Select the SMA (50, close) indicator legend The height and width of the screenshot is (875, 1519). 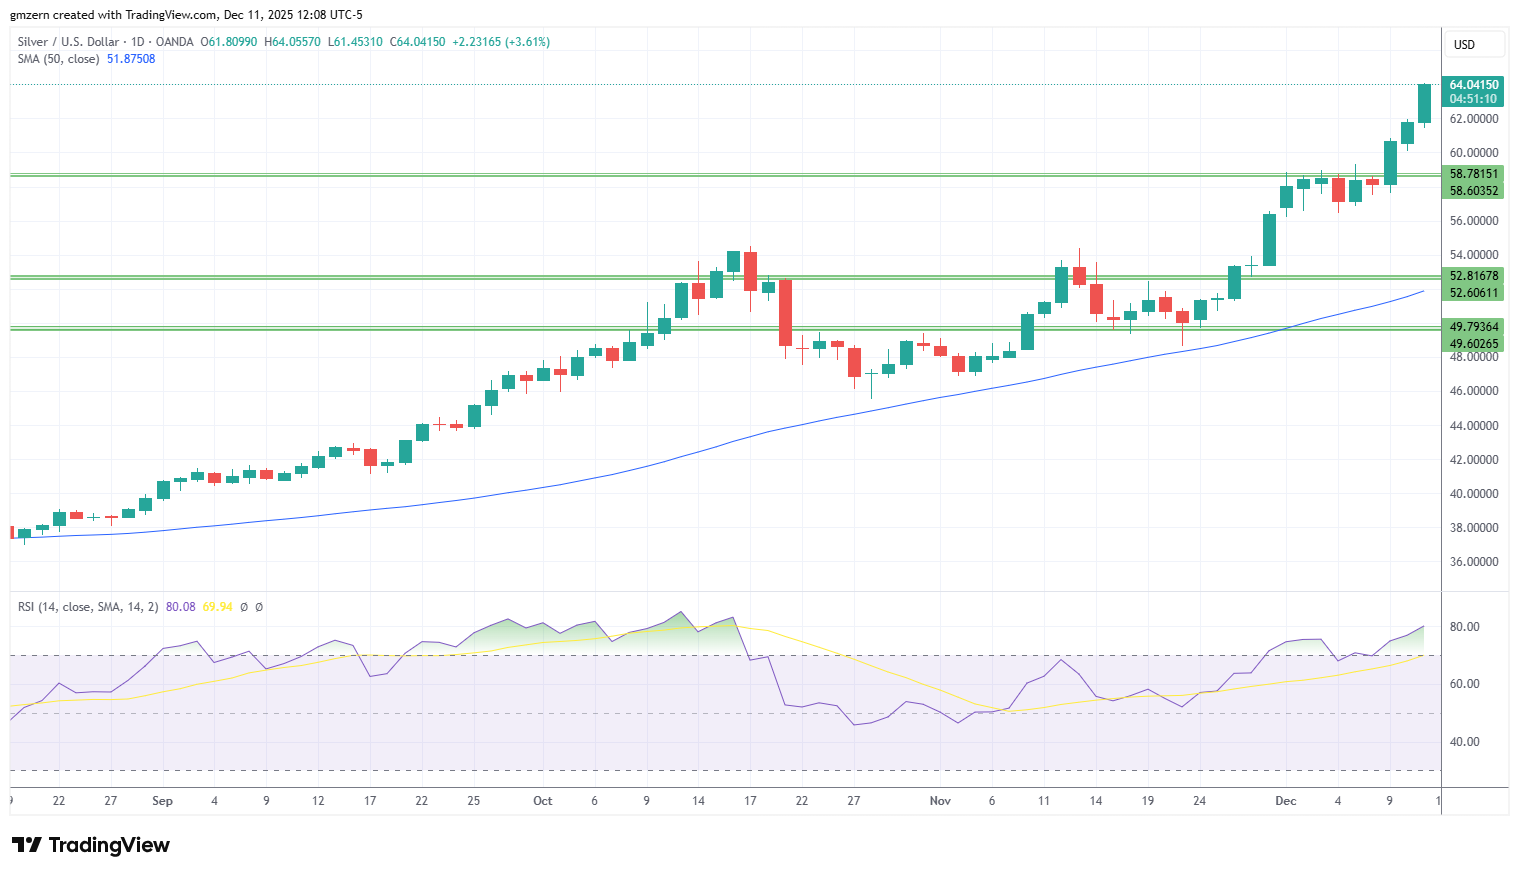[58, 59]
